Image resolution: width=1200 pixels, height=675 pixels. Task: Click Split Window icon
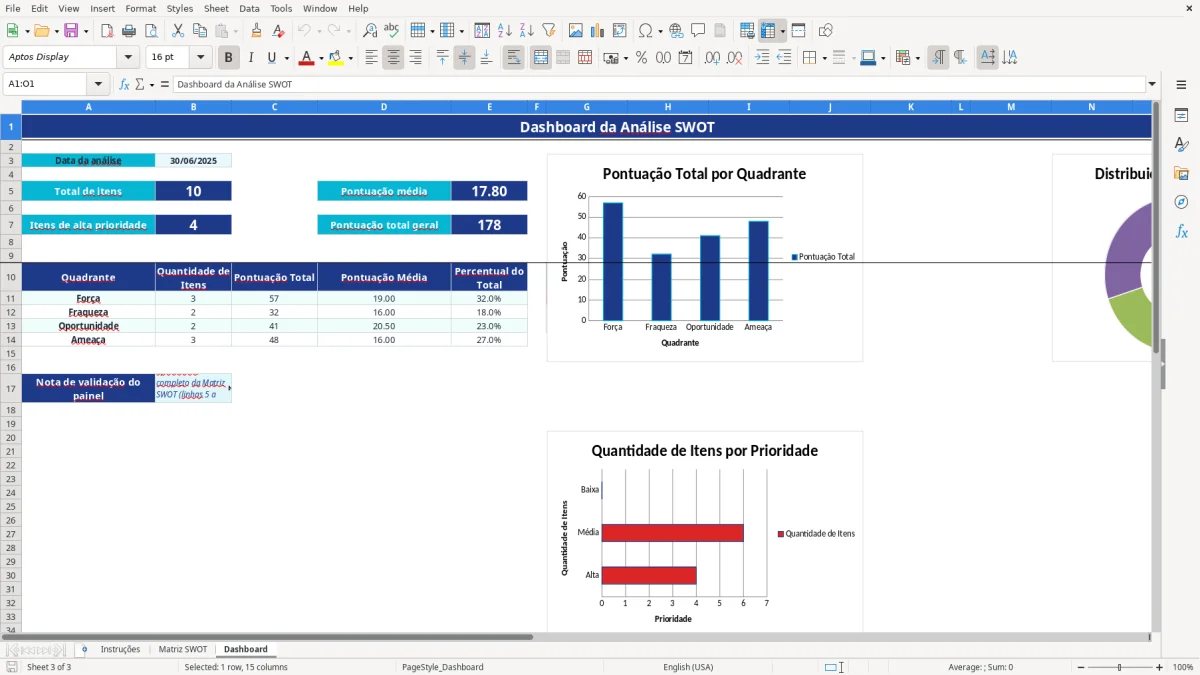pos(799,31)
